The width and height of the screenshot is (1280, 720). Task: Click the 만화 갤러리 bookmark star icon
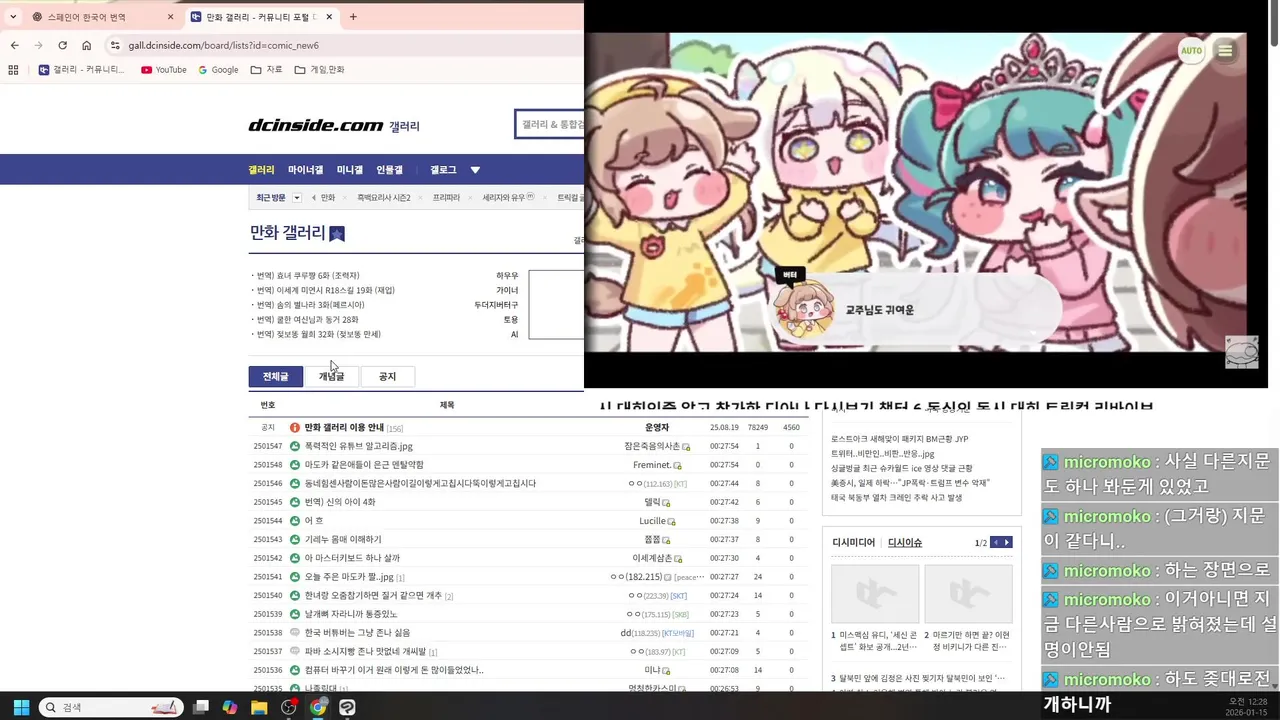[x=337, y=234]
